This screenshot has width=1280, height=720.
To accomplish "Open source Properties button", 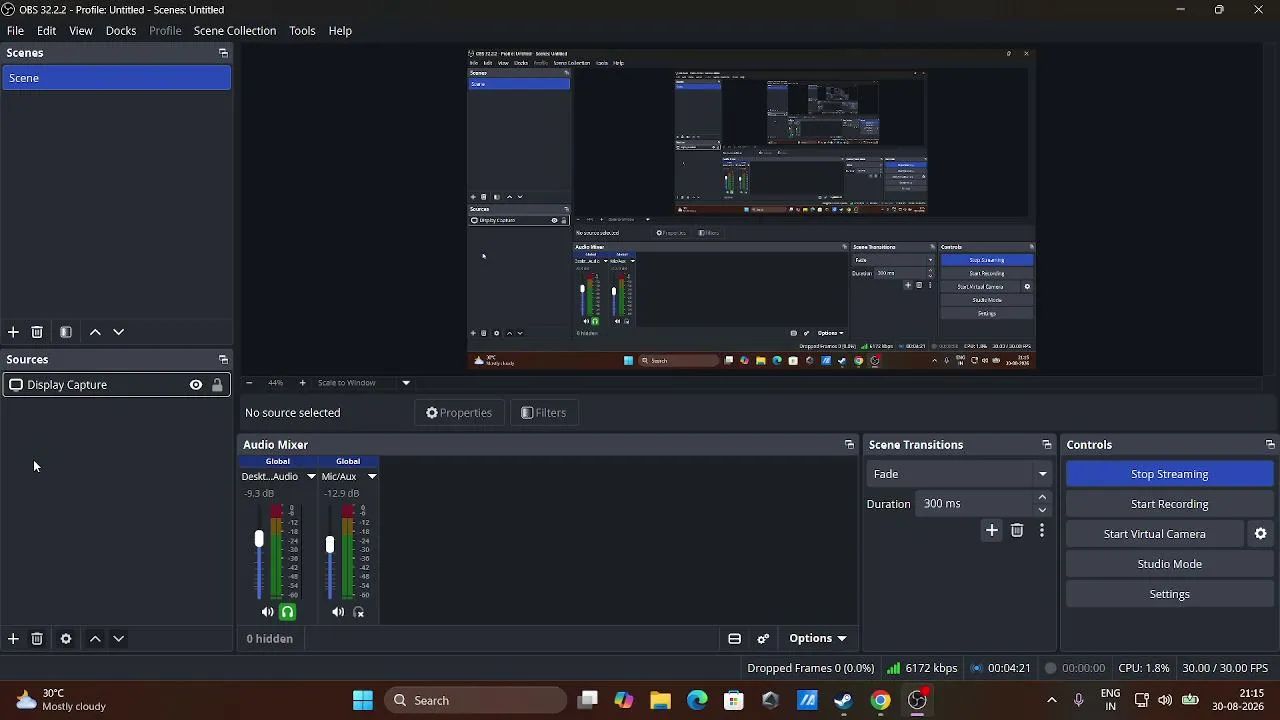I will 459,413.
